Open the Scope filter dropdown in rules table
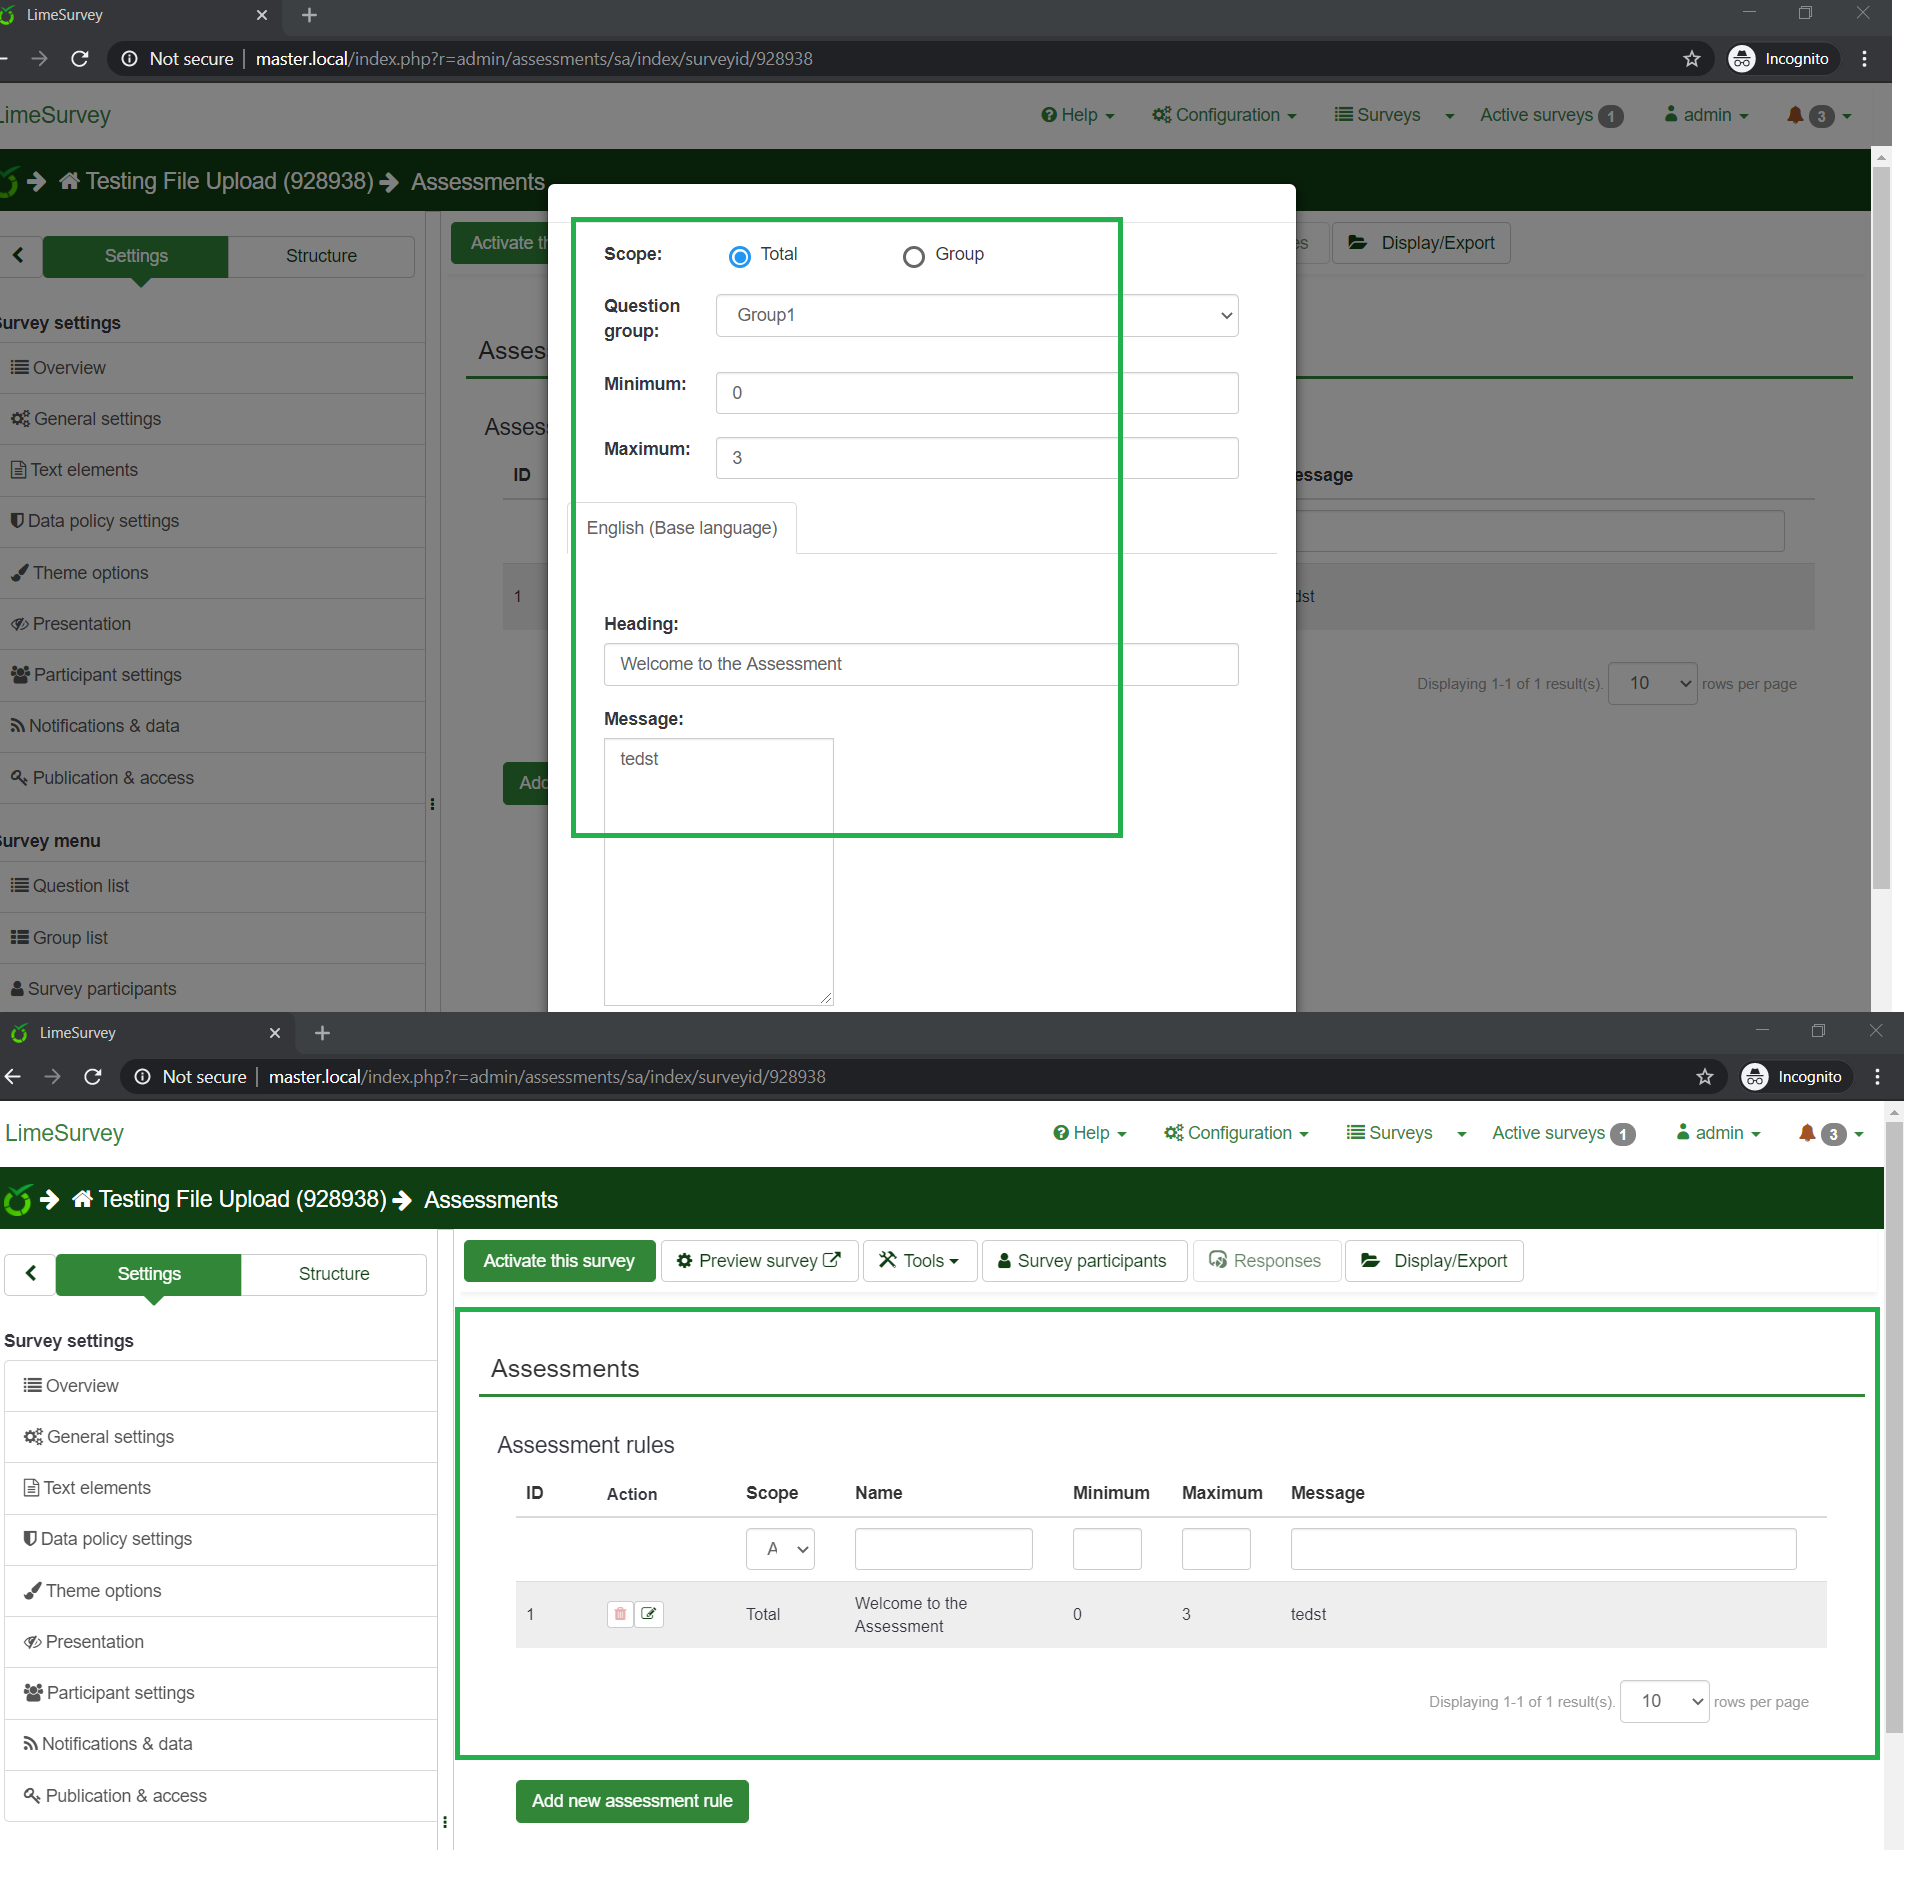 click(779, 1548)
